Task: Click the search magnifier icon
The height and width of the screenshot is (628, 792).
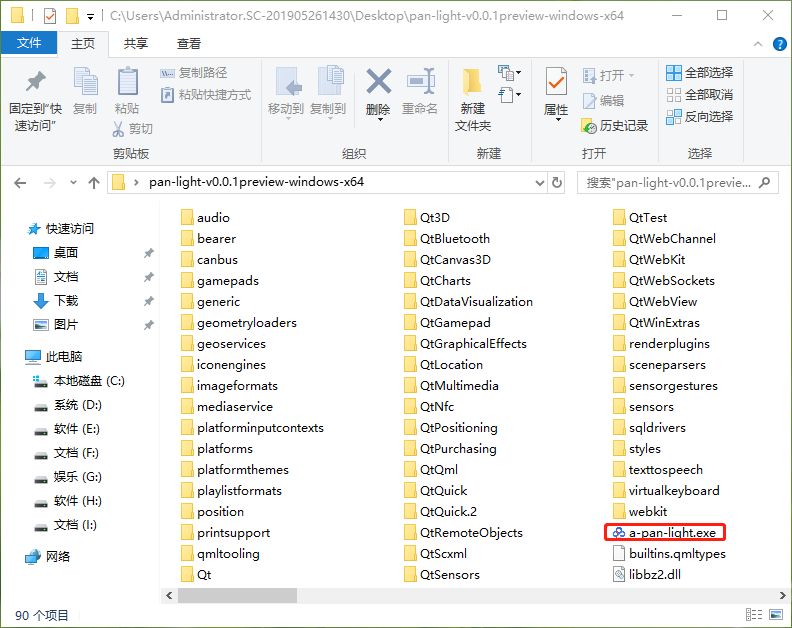Action: pos(765,182)
